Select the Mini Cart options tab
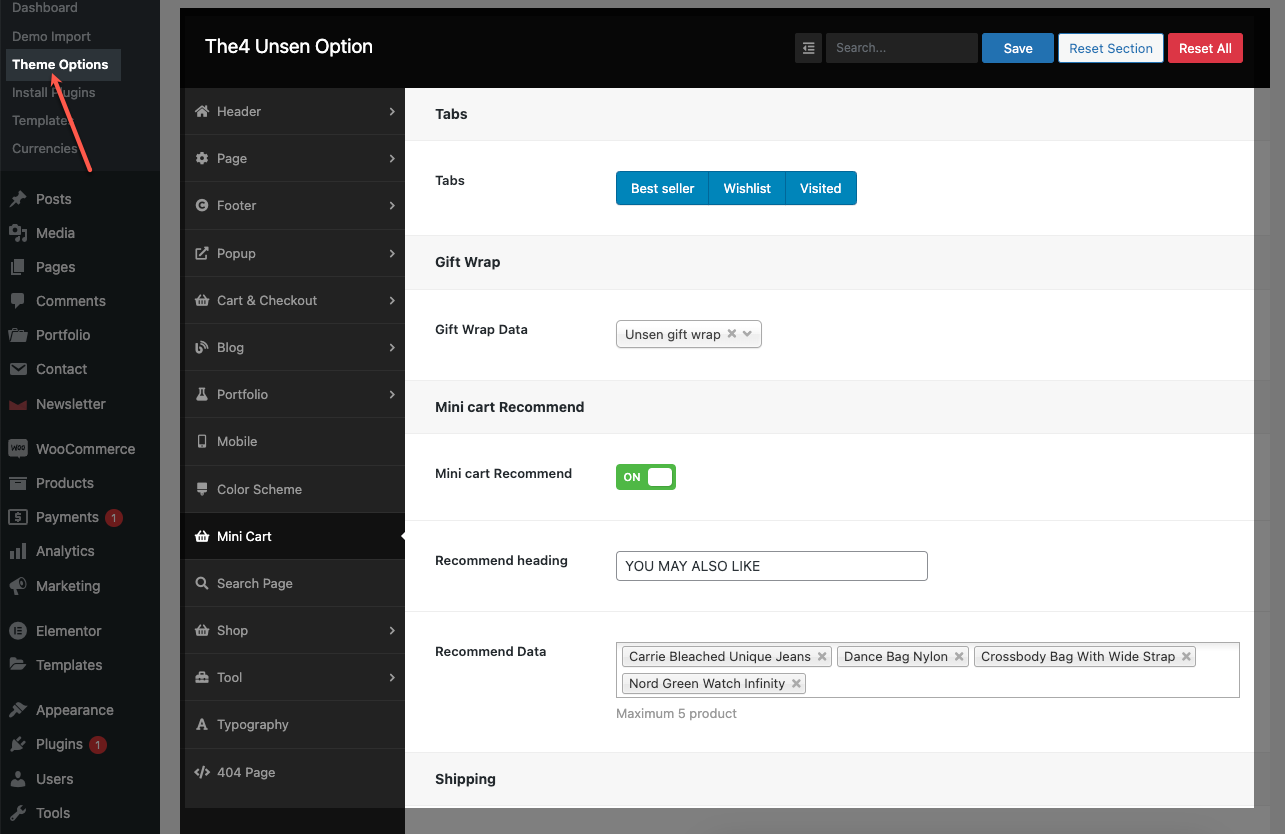Image resolution: width=1285 pixels, height=834 pixels. [x=295, y=536]
